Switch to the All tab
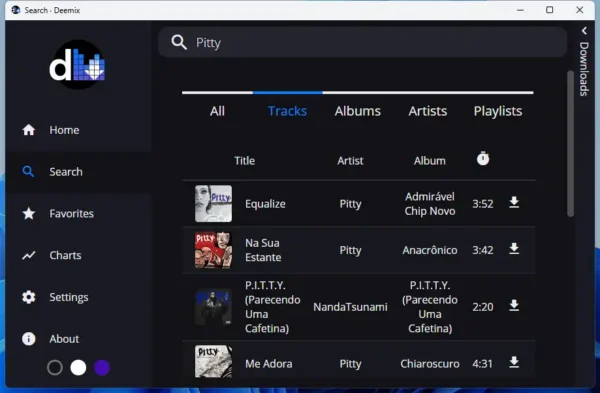 tap(217, 111)
